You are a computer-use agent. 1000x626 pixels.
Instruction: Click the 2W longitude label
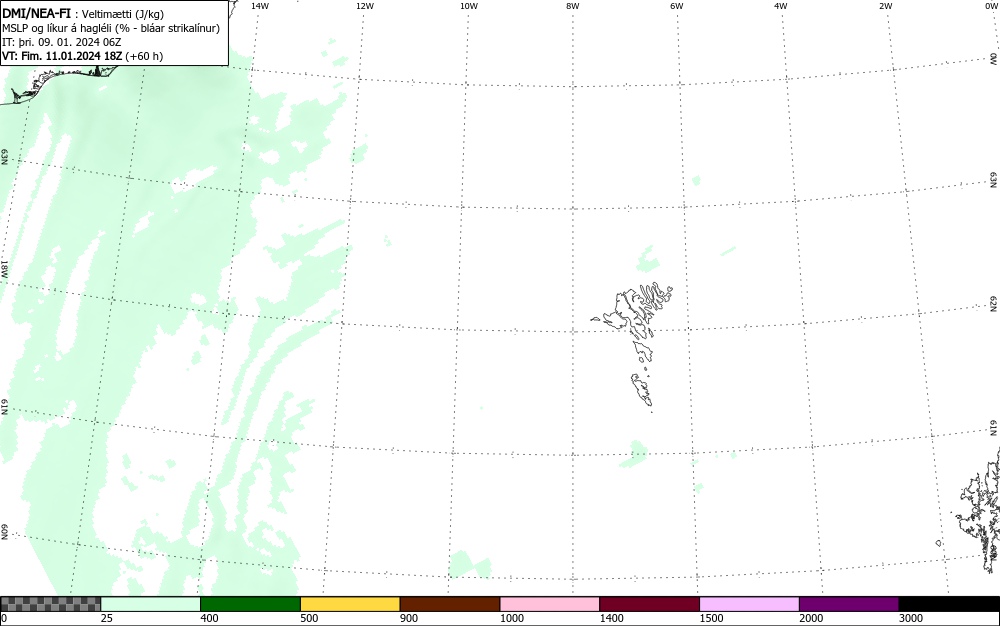click(885, 6)
